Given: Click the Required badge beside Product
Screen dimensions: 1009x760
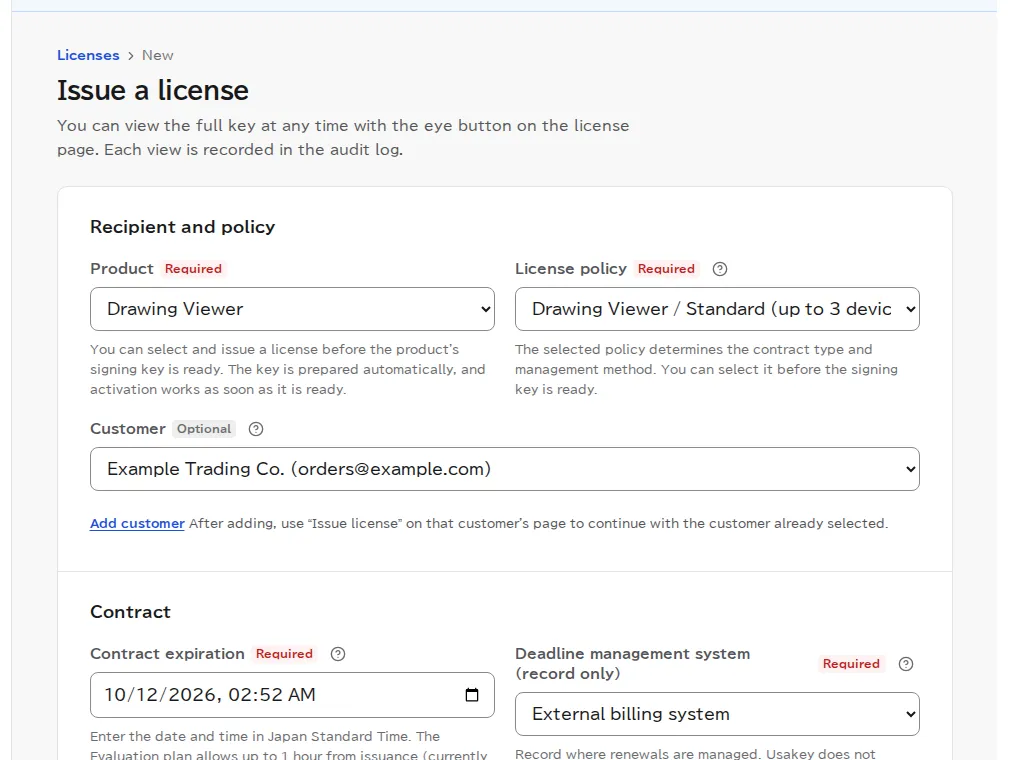Looking at the screenshot, I should 193,269.
